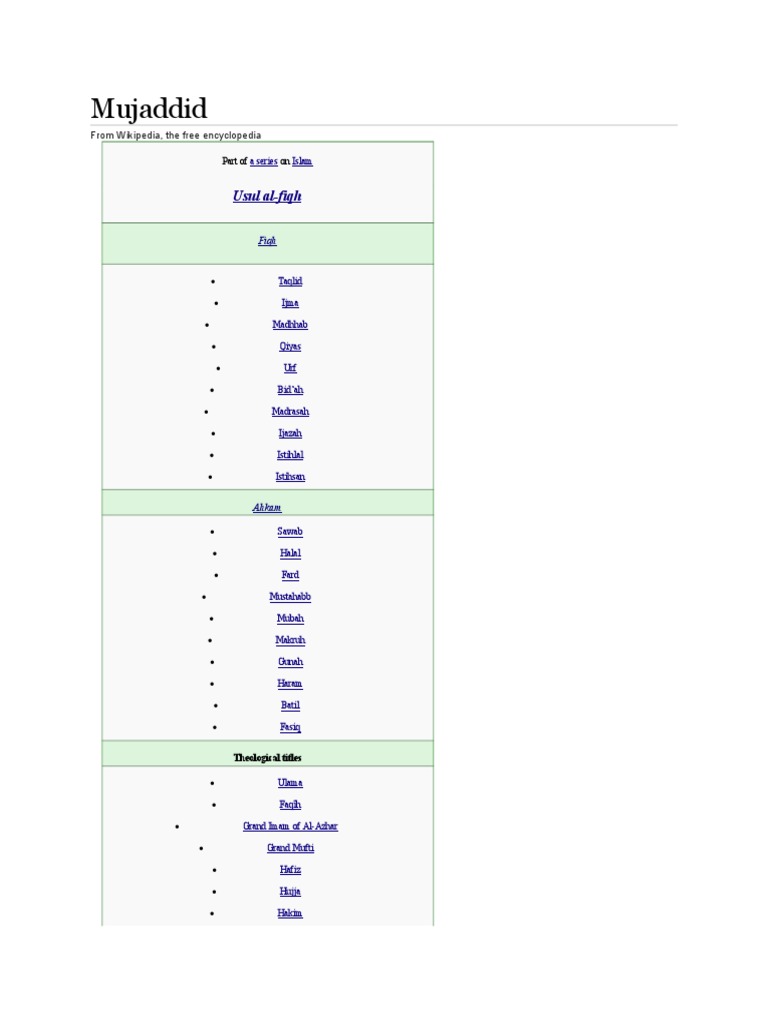Image resolution: width=768 pixels, height=1024 pixels.
Task: Select the Qiyas link
Action: [x=290, y=347]
